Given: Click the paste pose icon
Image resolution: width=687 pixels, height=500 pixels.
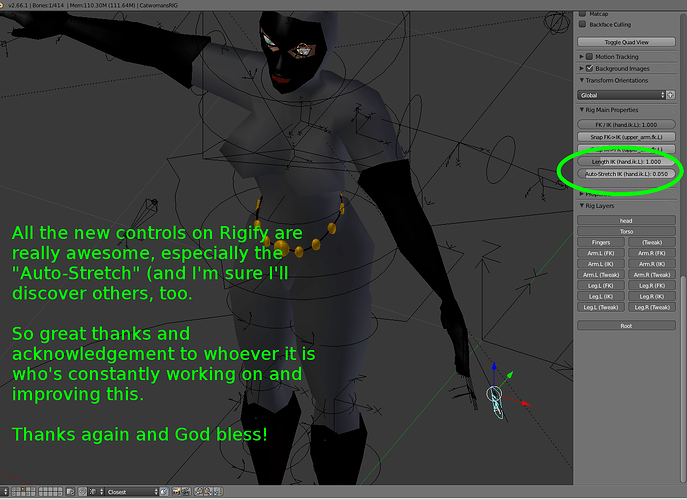Looking at the screenshot, I should tap(208, 492).
